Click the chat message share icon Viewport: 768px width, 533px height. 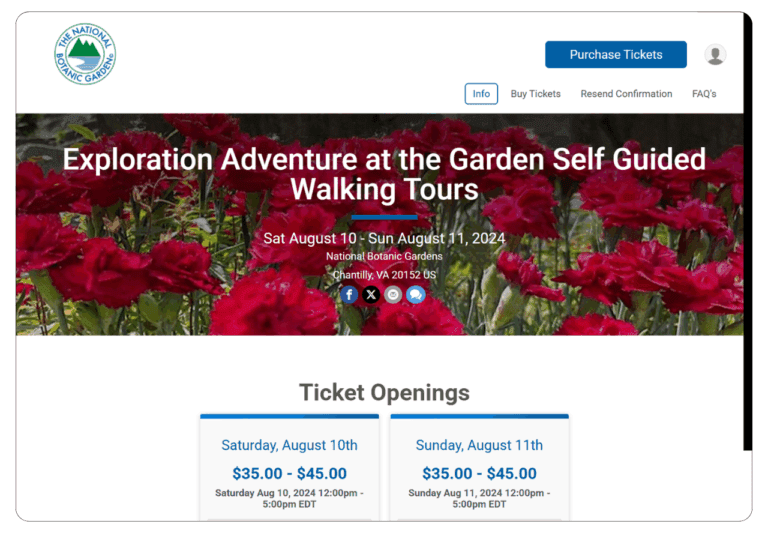[416, 294]
